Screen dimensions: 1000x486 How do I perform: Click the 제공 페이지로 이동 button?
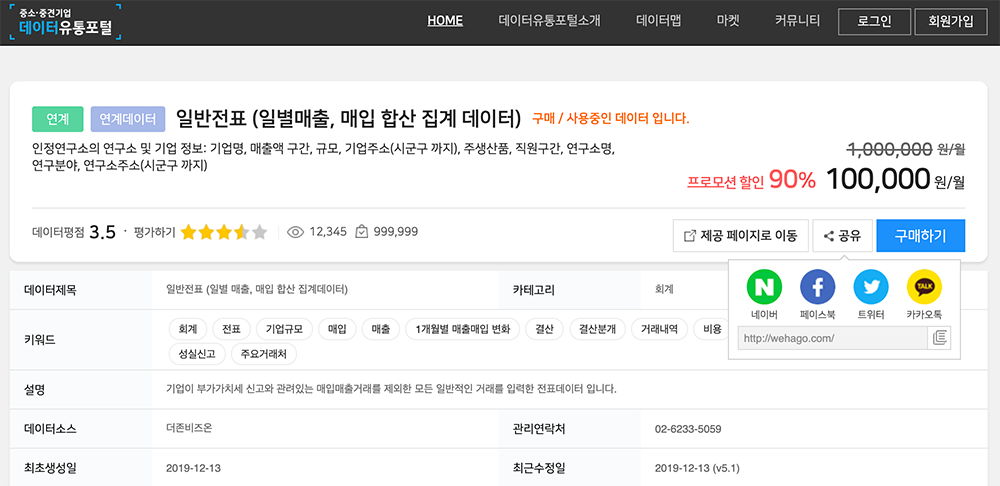(x=740, y=236)
